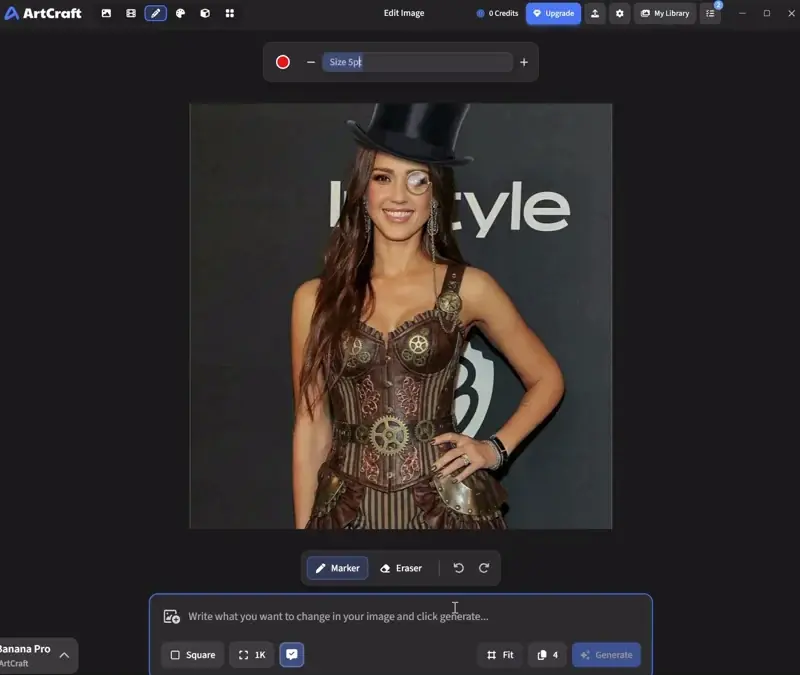Redo the last undone stroke
800x675 pixels.
(484, 568)
